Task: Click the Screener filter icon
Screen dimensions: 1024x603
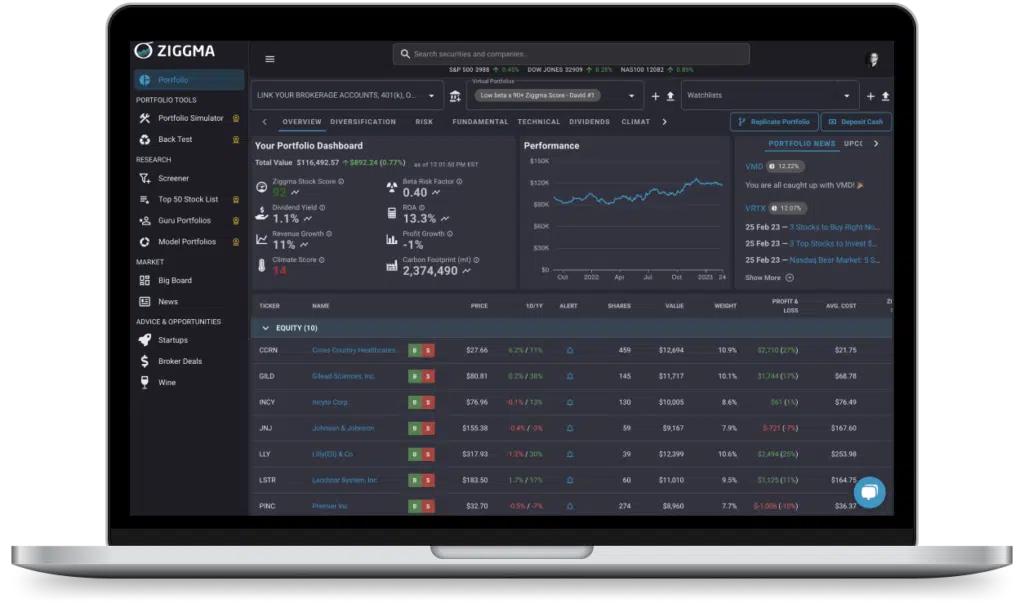Action: point(144,178)
